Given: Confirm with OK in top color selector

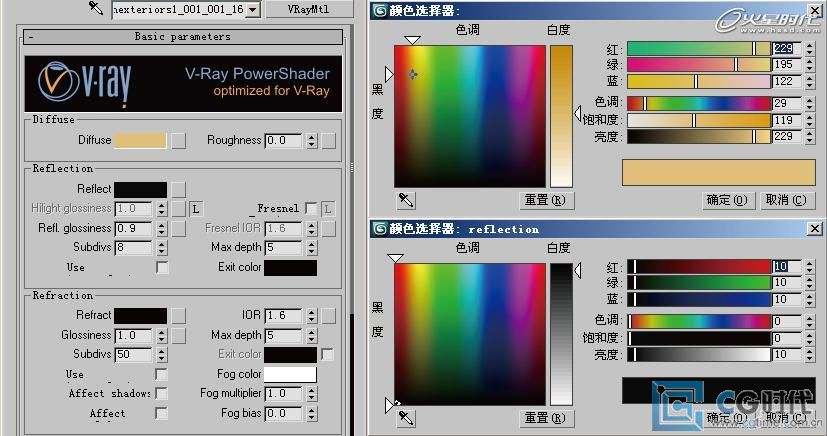Looking at the screenshot, I should point(728,200).
